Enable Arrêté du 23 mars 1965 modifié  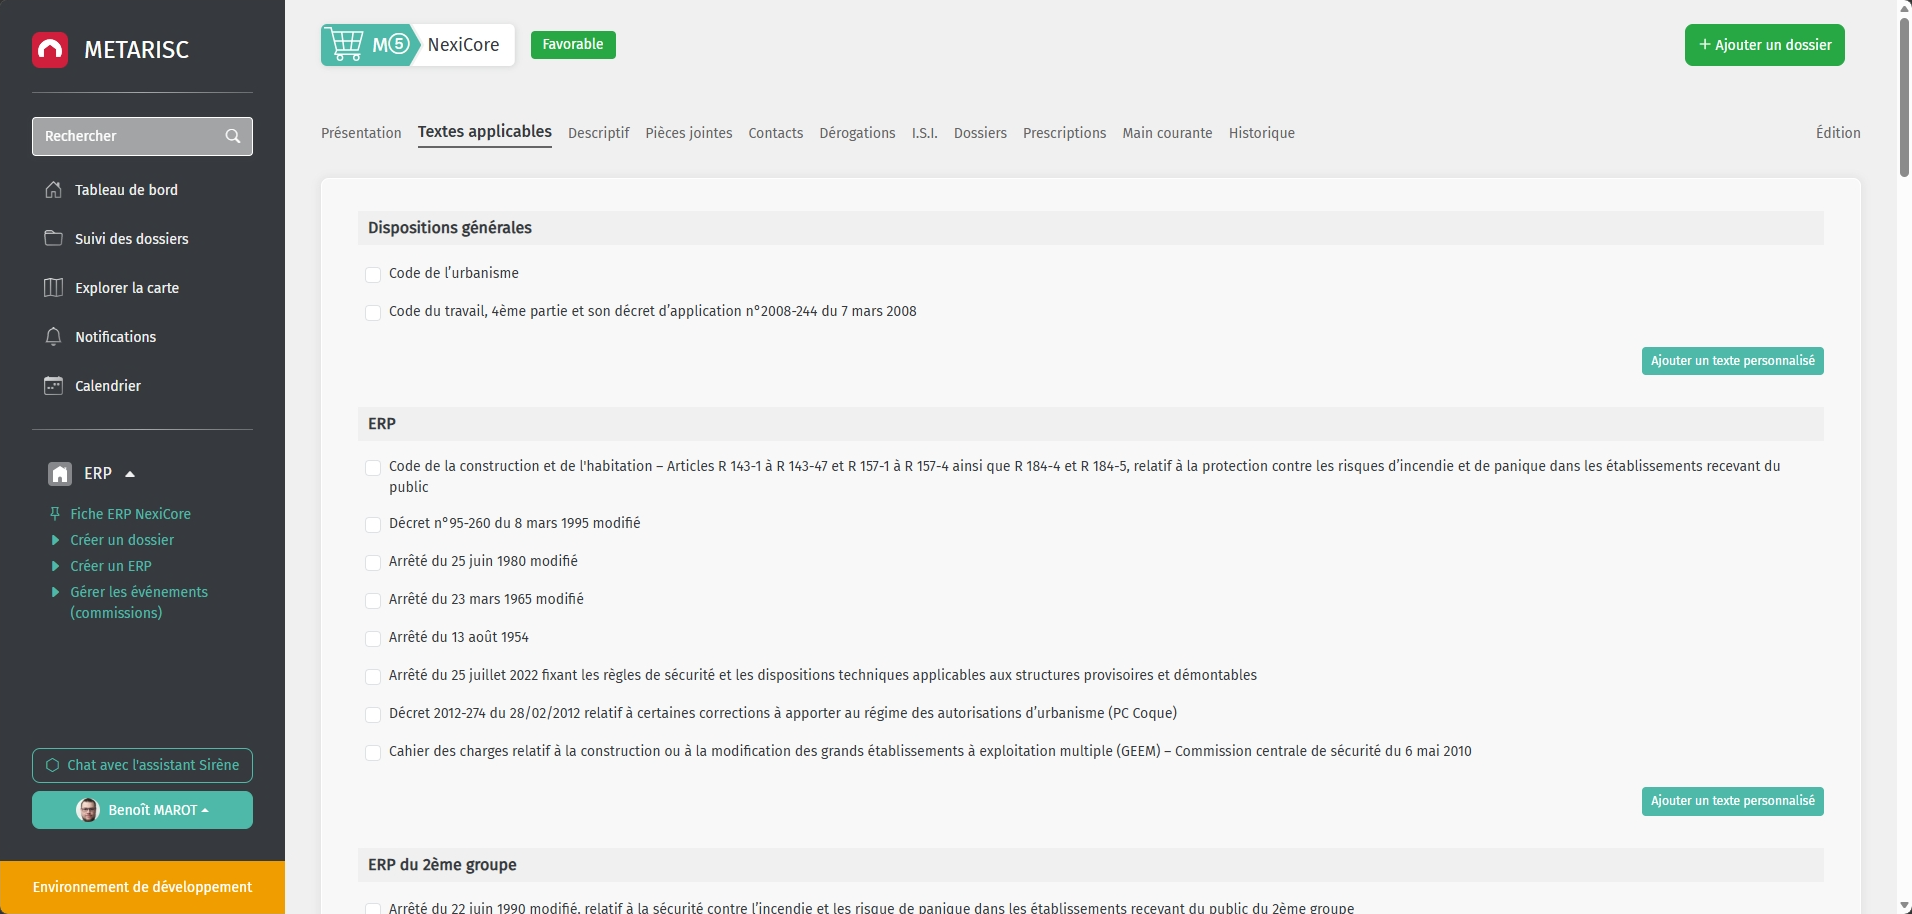tap(373, 600)
